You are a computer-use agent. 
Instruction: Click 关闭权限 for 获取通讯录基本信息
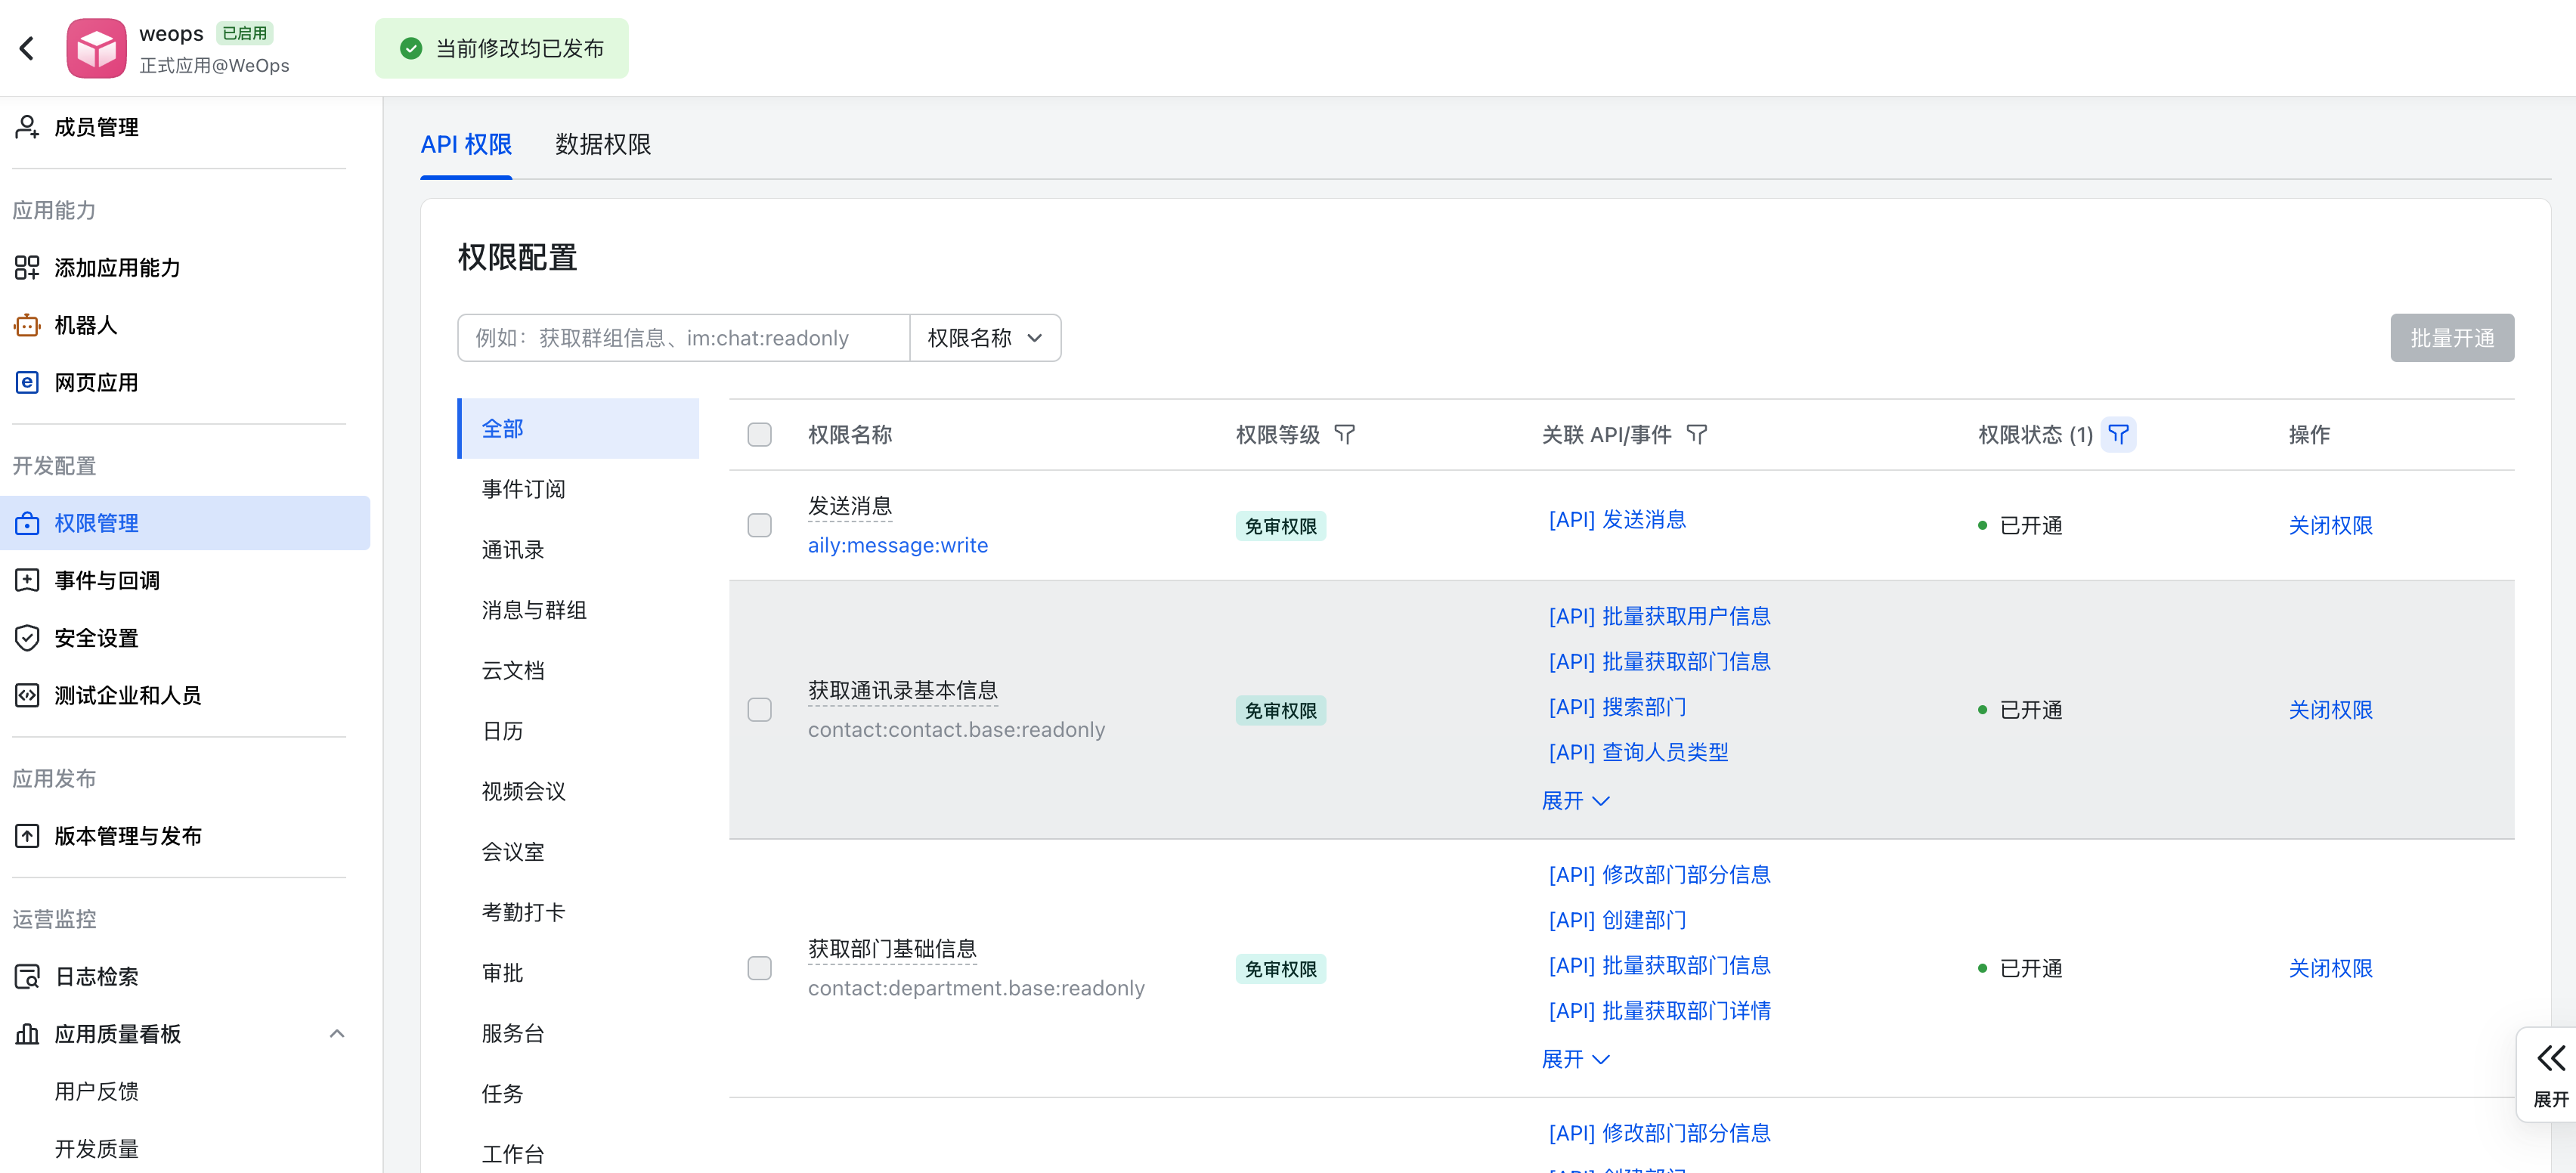click(x=2330, y=710)
